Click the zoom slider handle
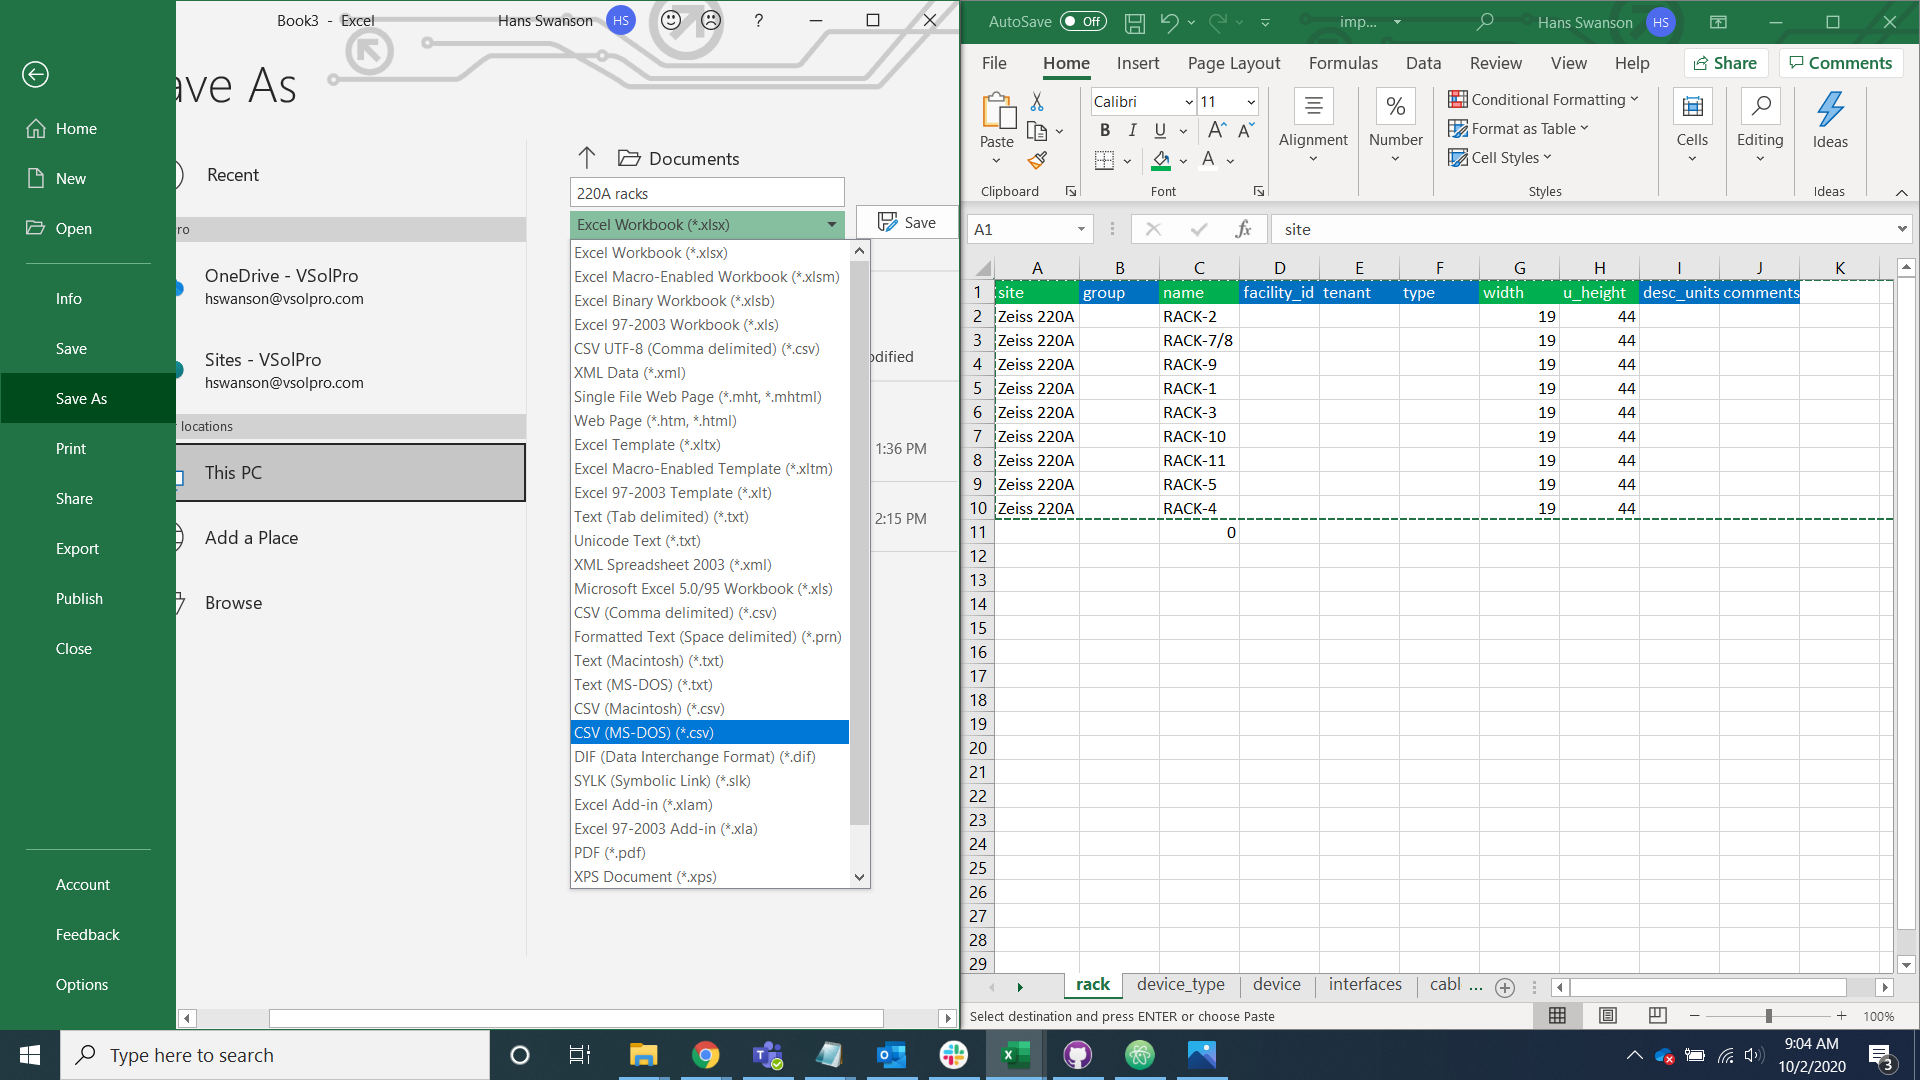 coord(1768,1016)
